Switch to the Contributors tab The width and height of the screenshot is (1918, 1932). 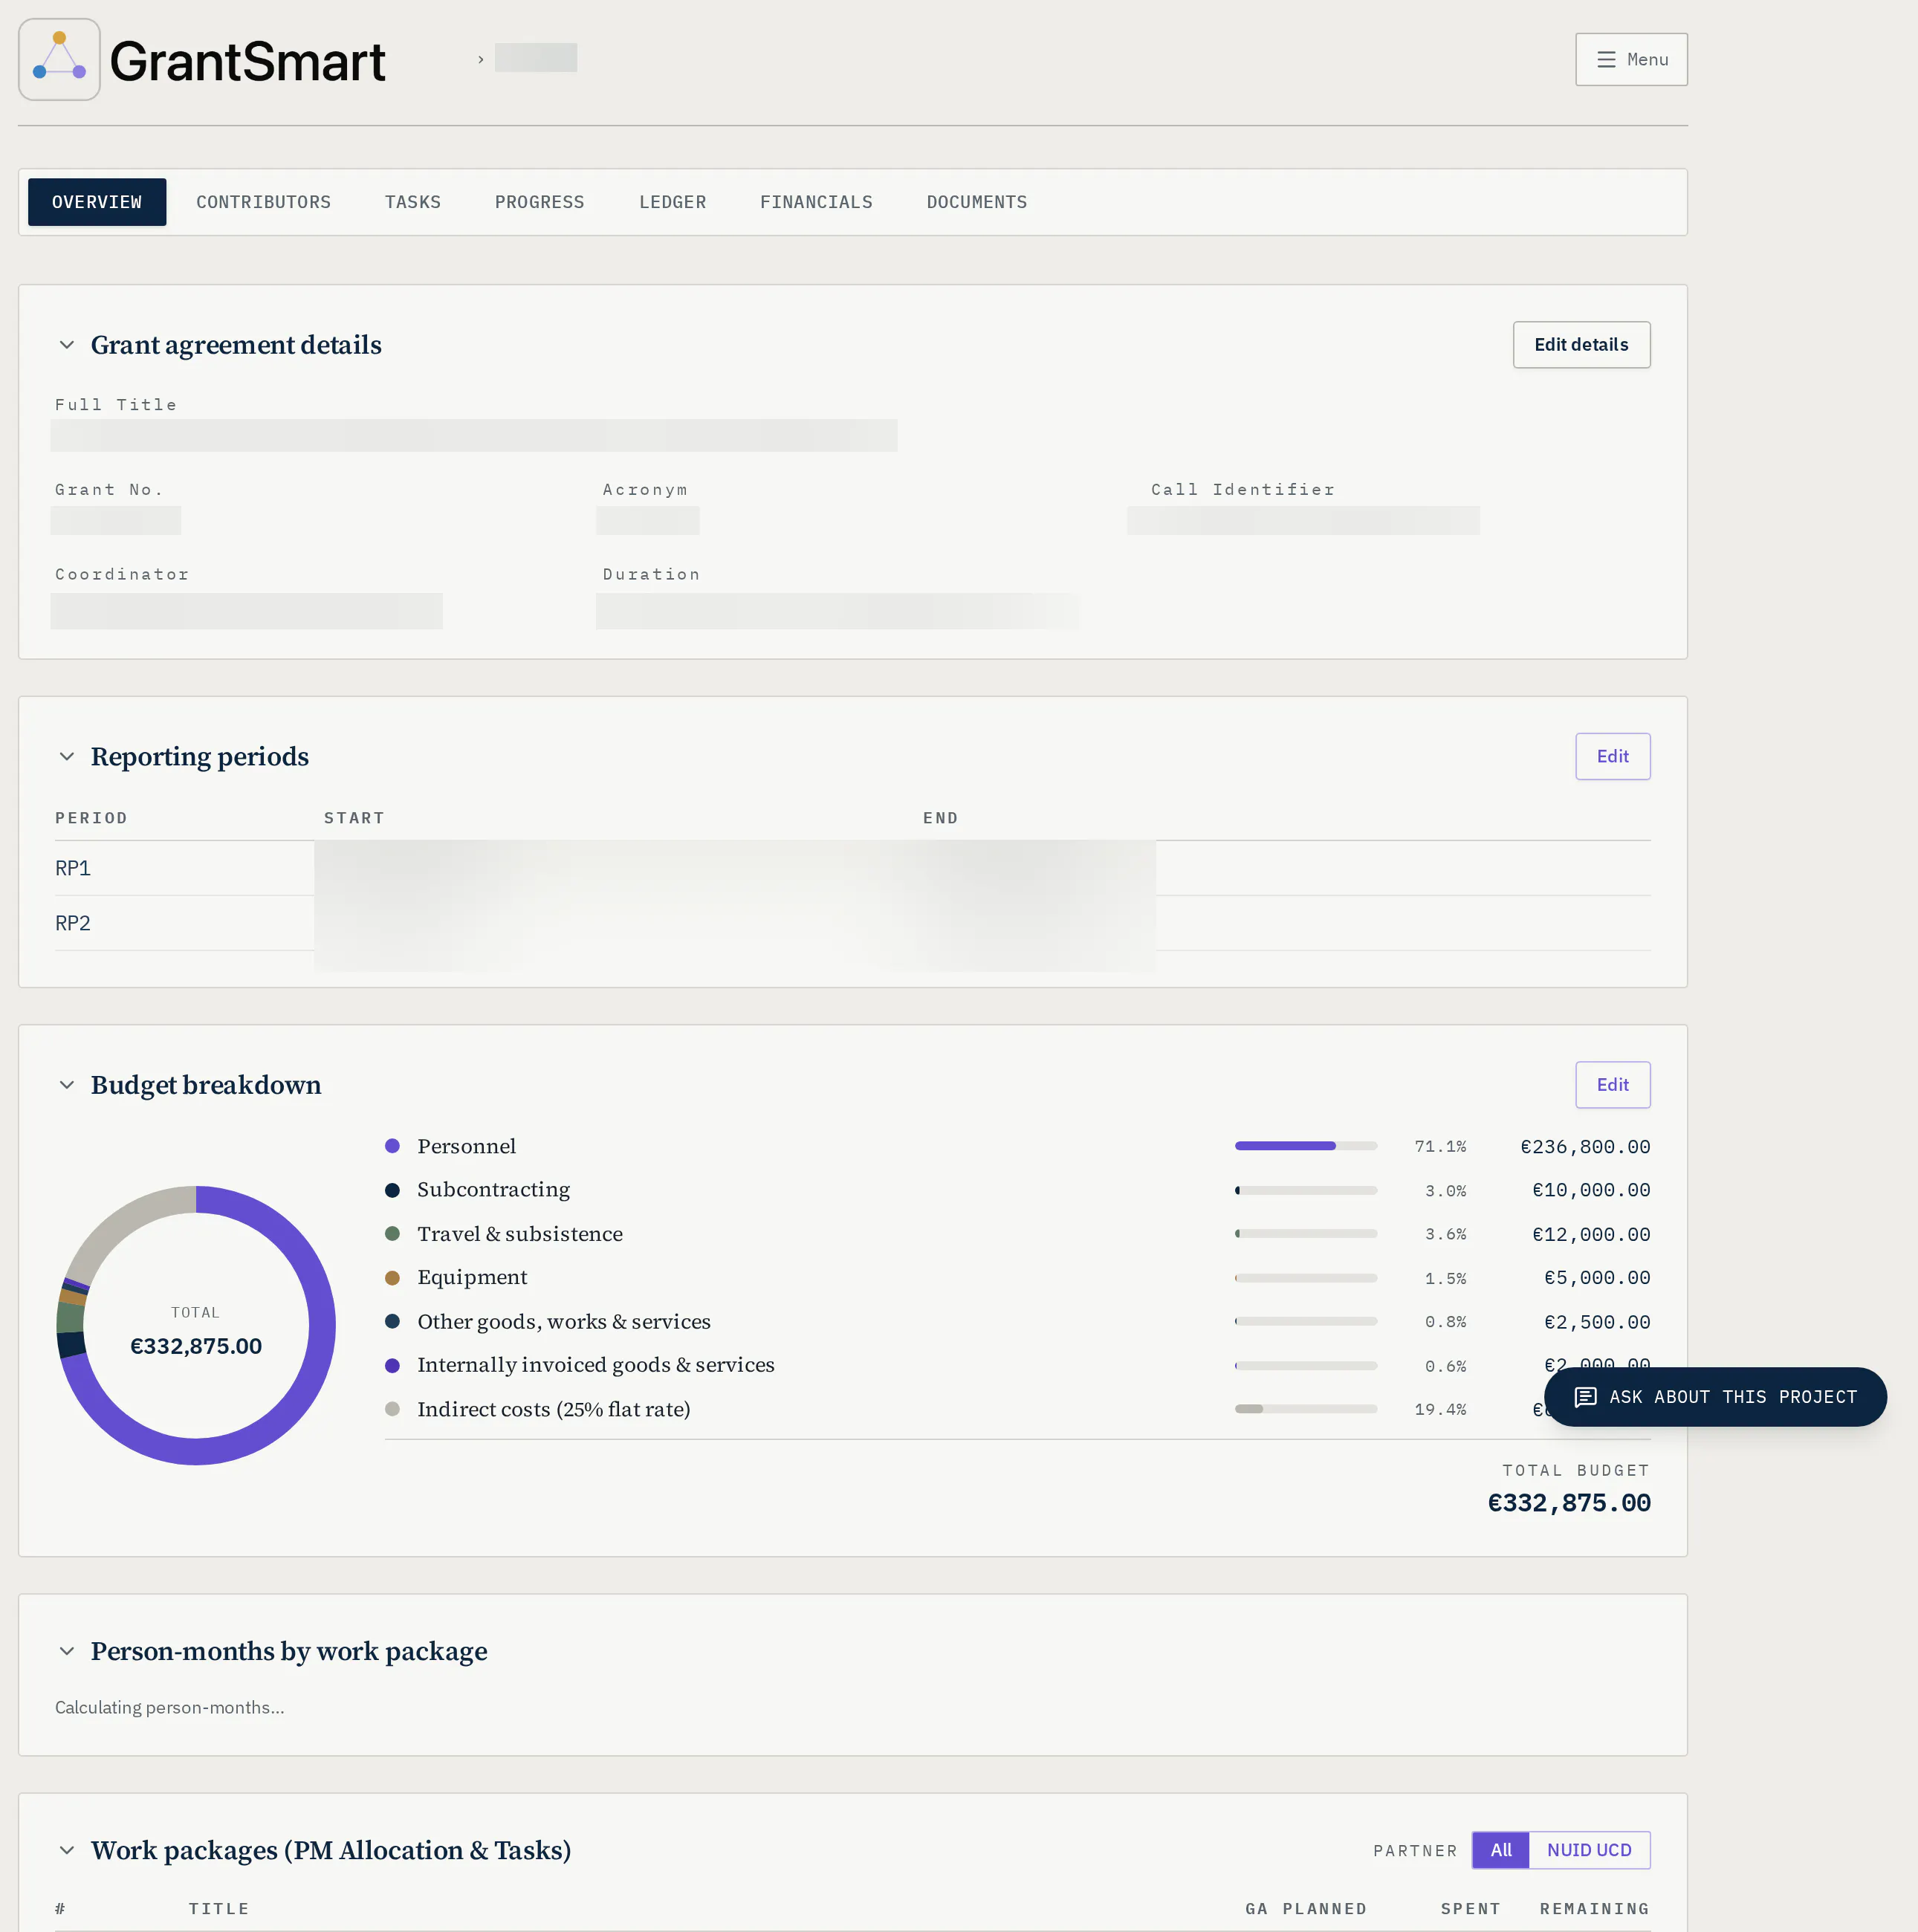[x=263, y=202]
